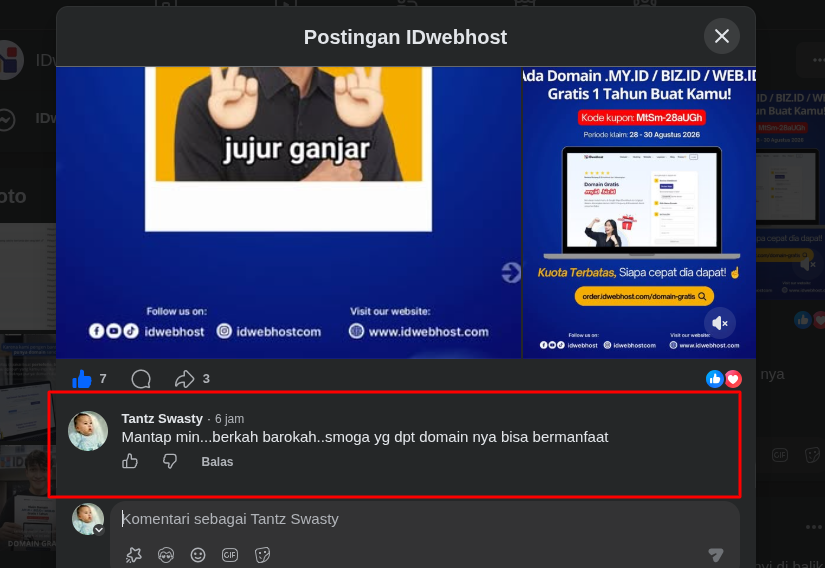The width and height of the screenshot is (825, 568).
Task: View the like reaction summary icon
Action: 715,379
